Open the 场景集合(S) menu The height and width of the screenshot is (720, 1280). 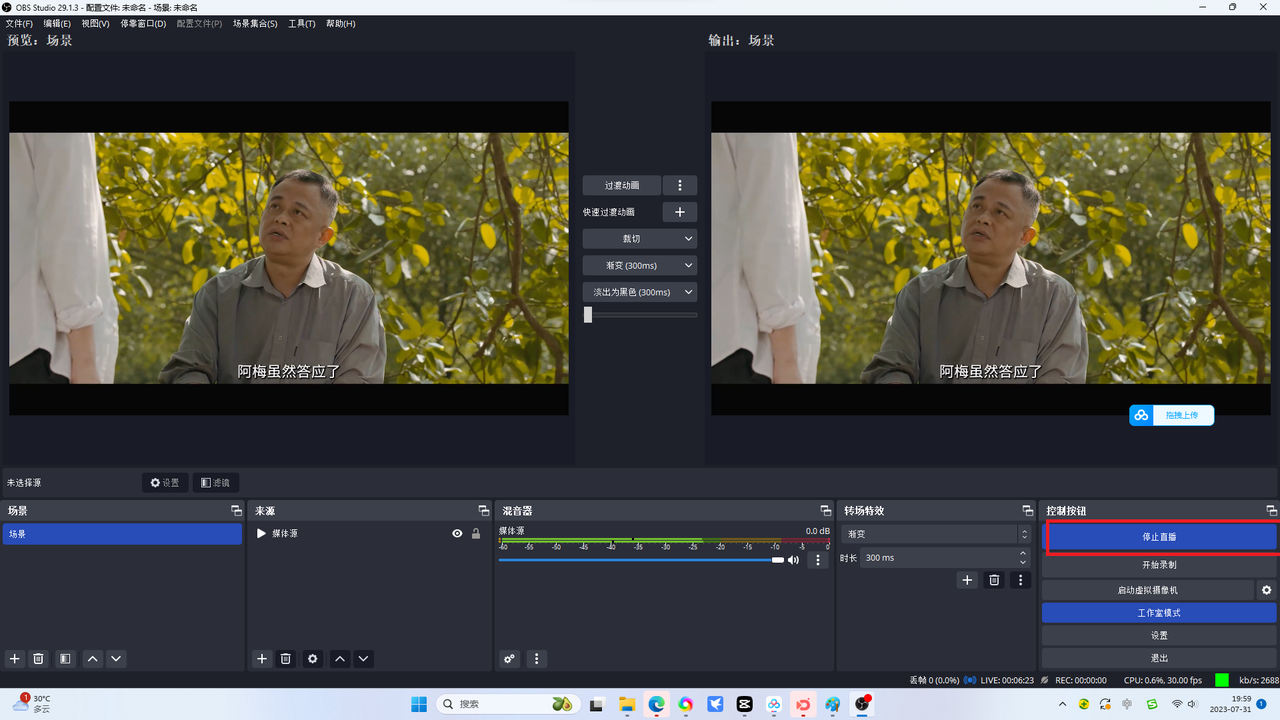(x=255, y=23)
